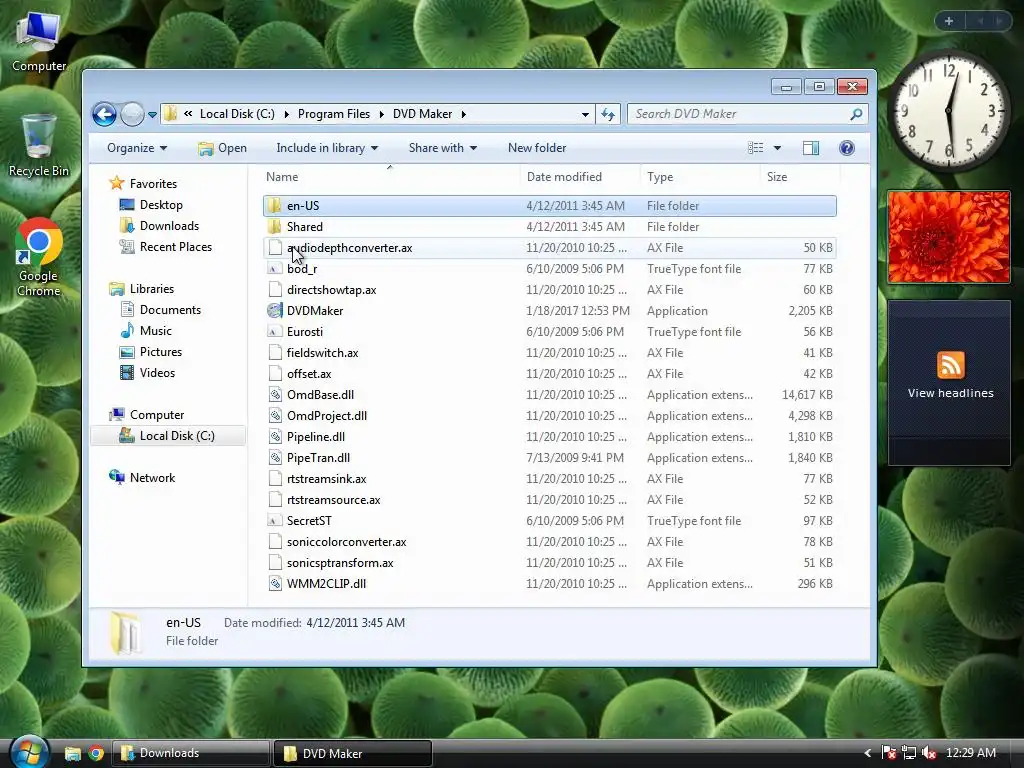Open Explorer help question mark
The width and height of the screenshot is (1024, 768).
(x=846, y=148)
